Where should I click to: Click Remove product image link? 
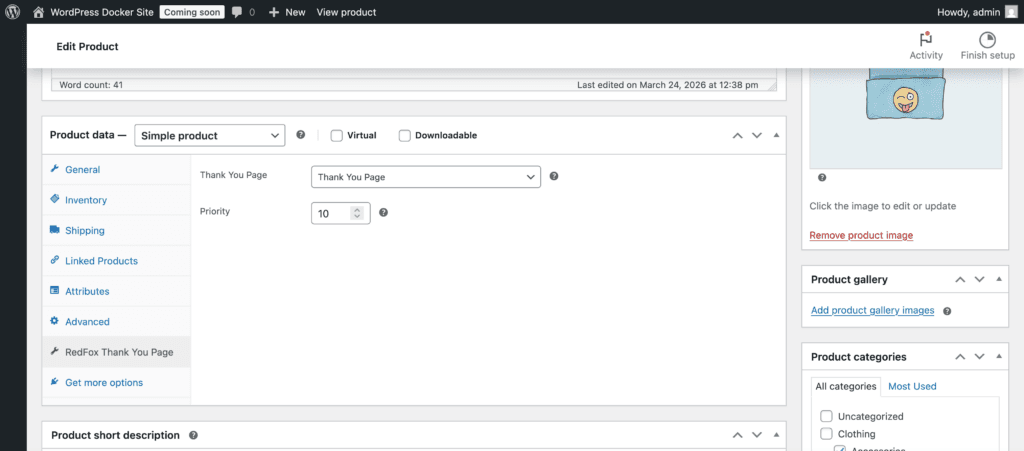click(x=860, y=235)
